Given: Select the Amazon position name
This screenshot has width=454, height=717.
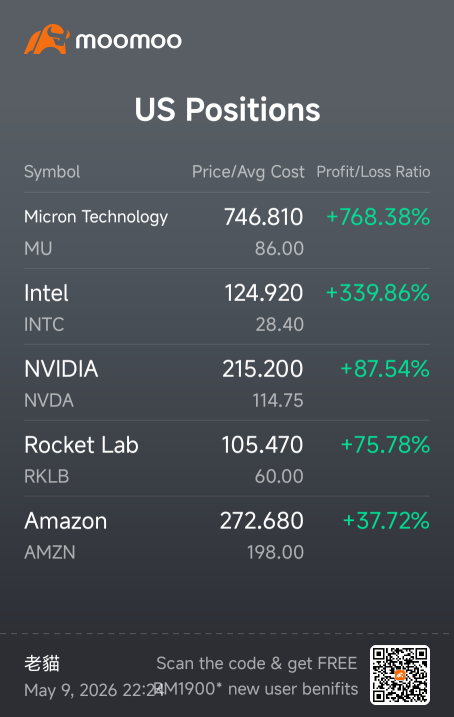Looking at the screenshot, I should click(65, 521).
